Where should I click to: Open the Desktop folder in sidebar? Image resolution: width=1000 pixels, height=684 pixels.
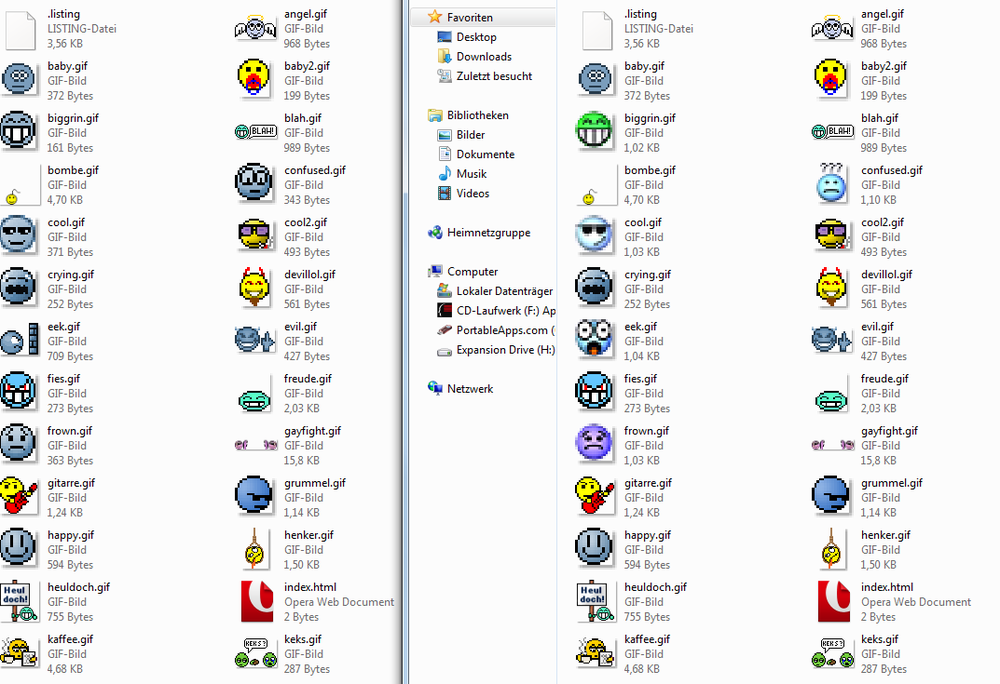476,37
